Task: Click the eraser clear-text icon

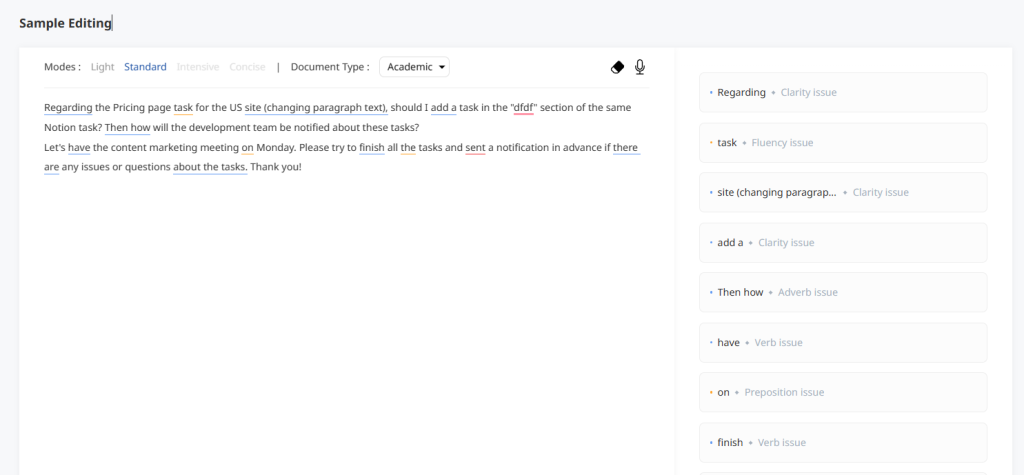Action: [x=617, y=67]
